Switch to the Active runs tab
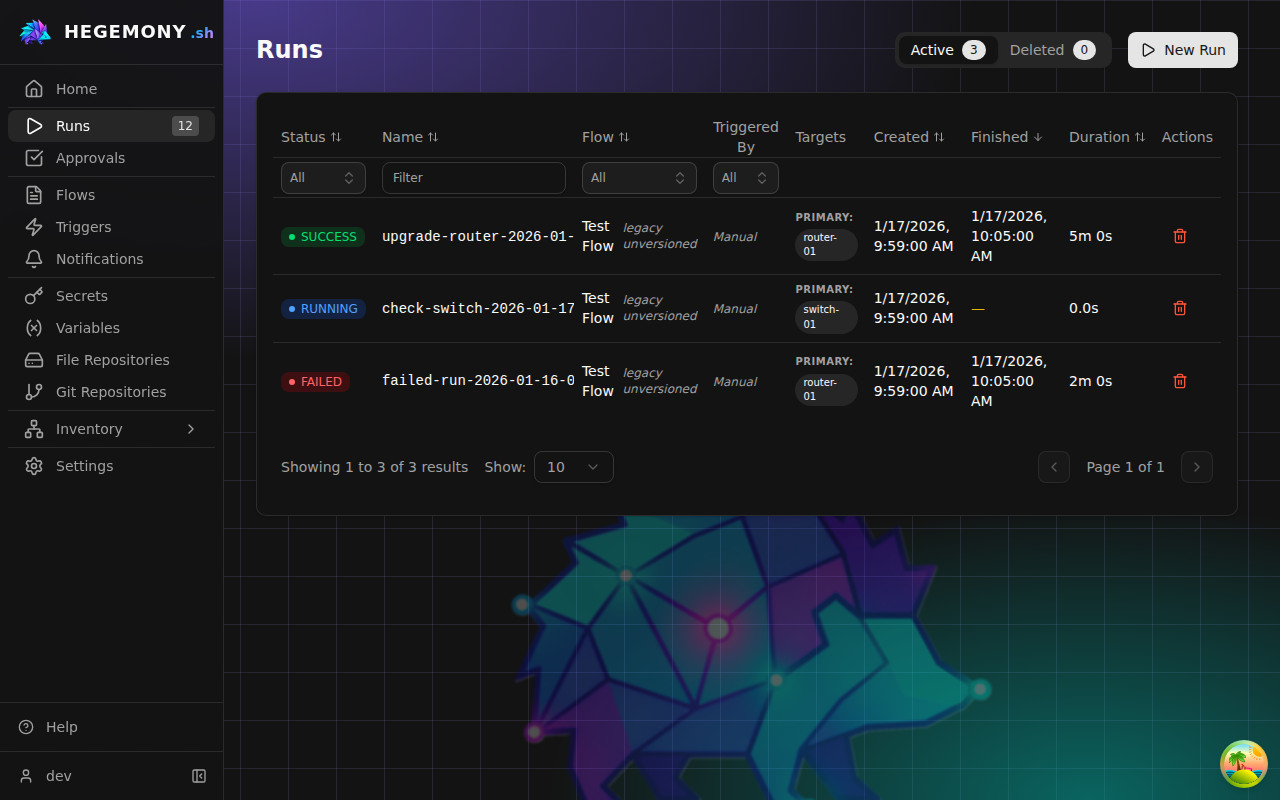Viewport: 1280px width, 800px height. pyautogui.click(x=948, y=50)
